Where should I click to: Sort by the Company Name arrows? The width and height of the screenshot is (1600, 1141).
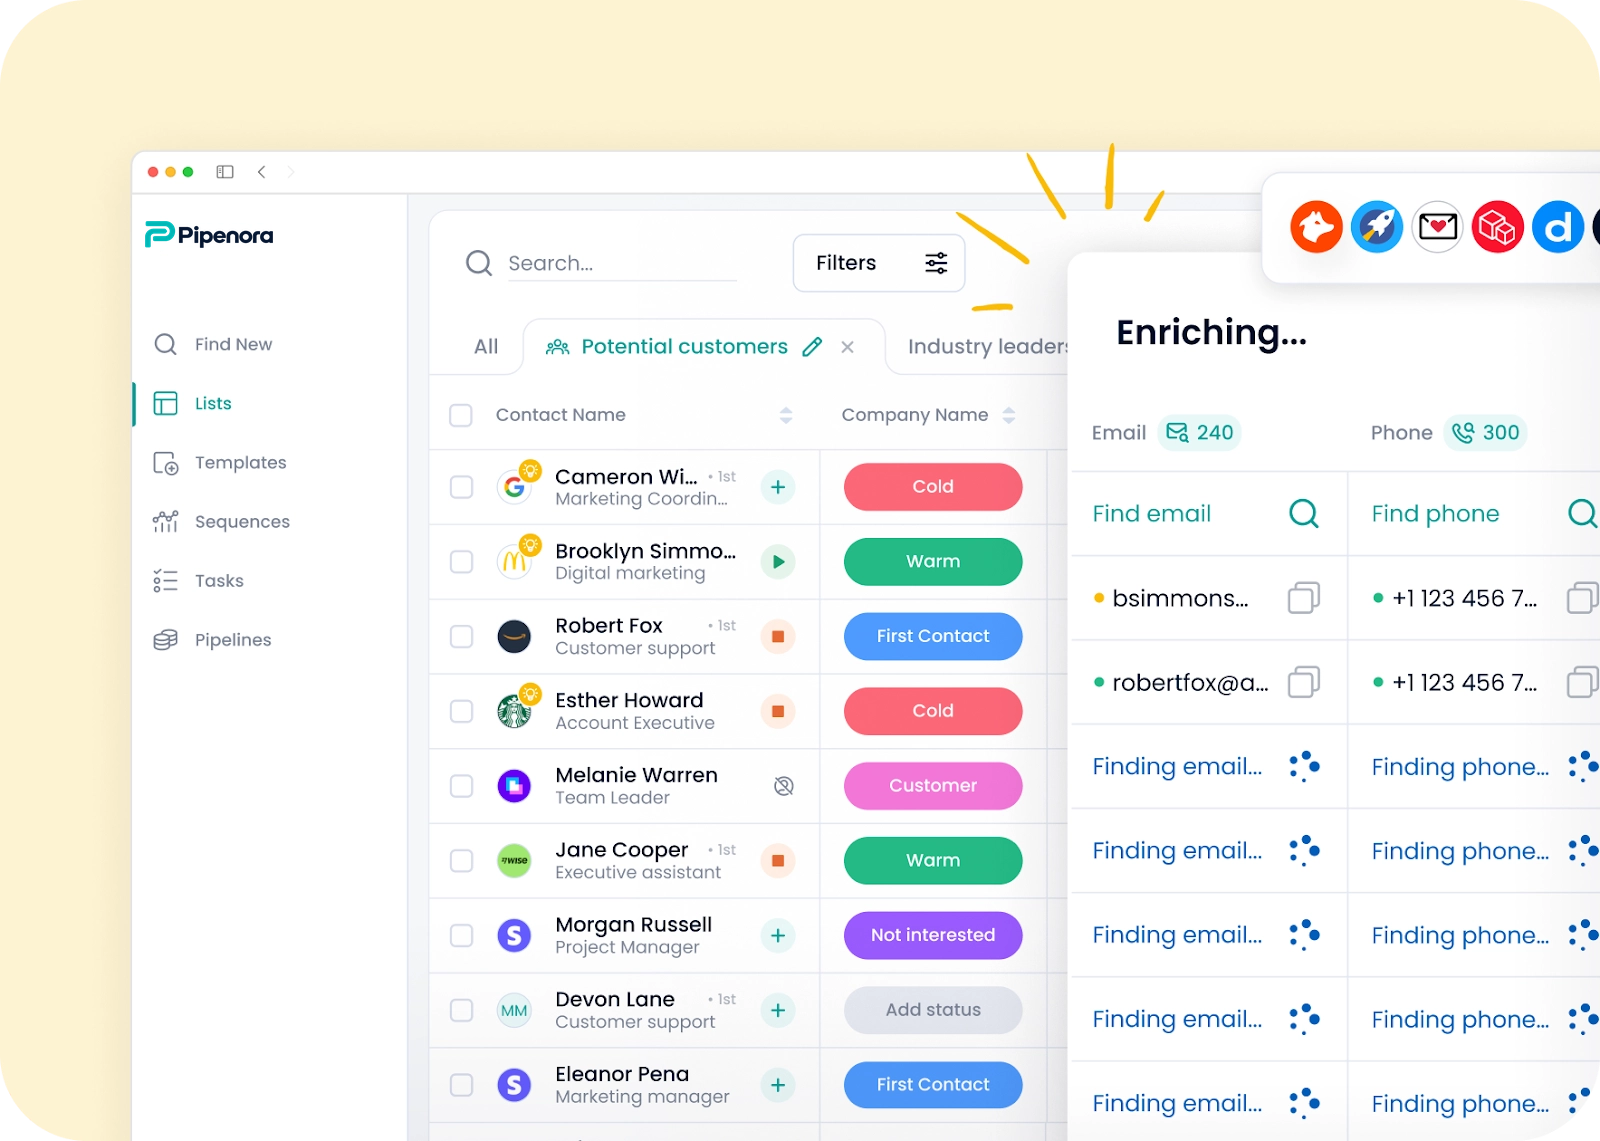pyautogui.click(x=1009, y=415)
